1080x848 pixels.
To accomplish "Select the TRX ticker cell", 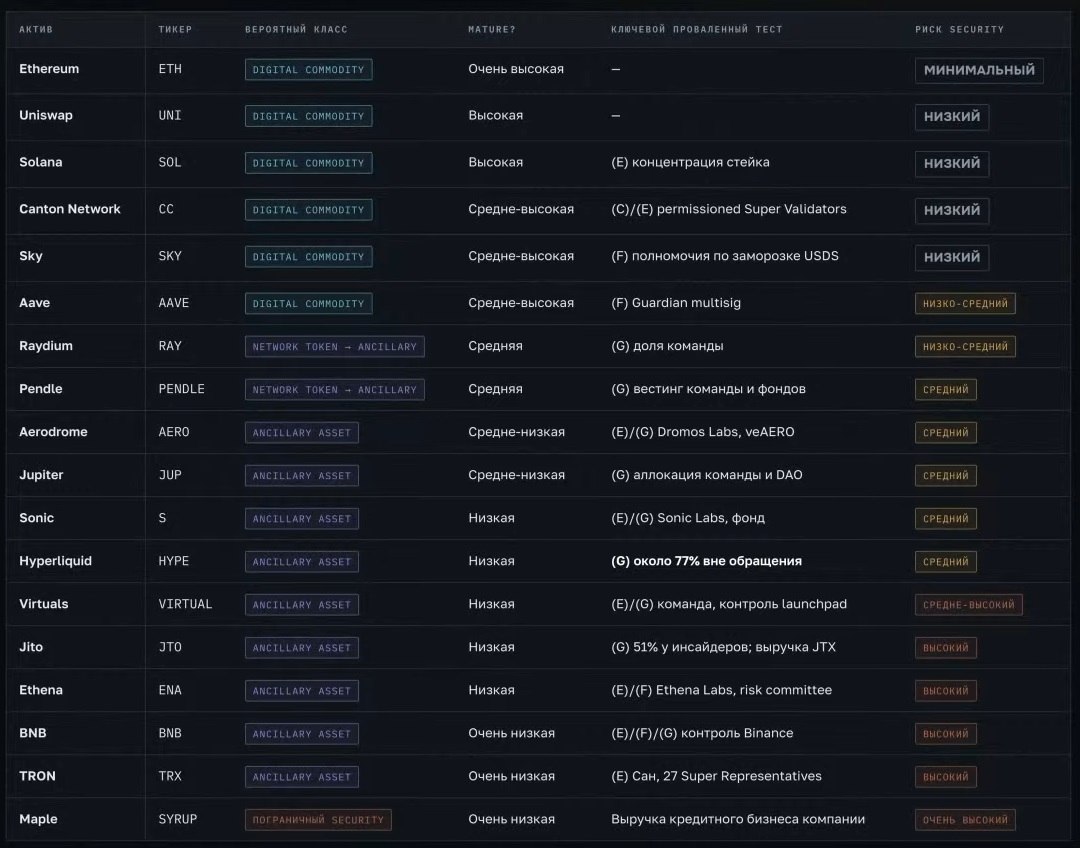I will [170, 776].
